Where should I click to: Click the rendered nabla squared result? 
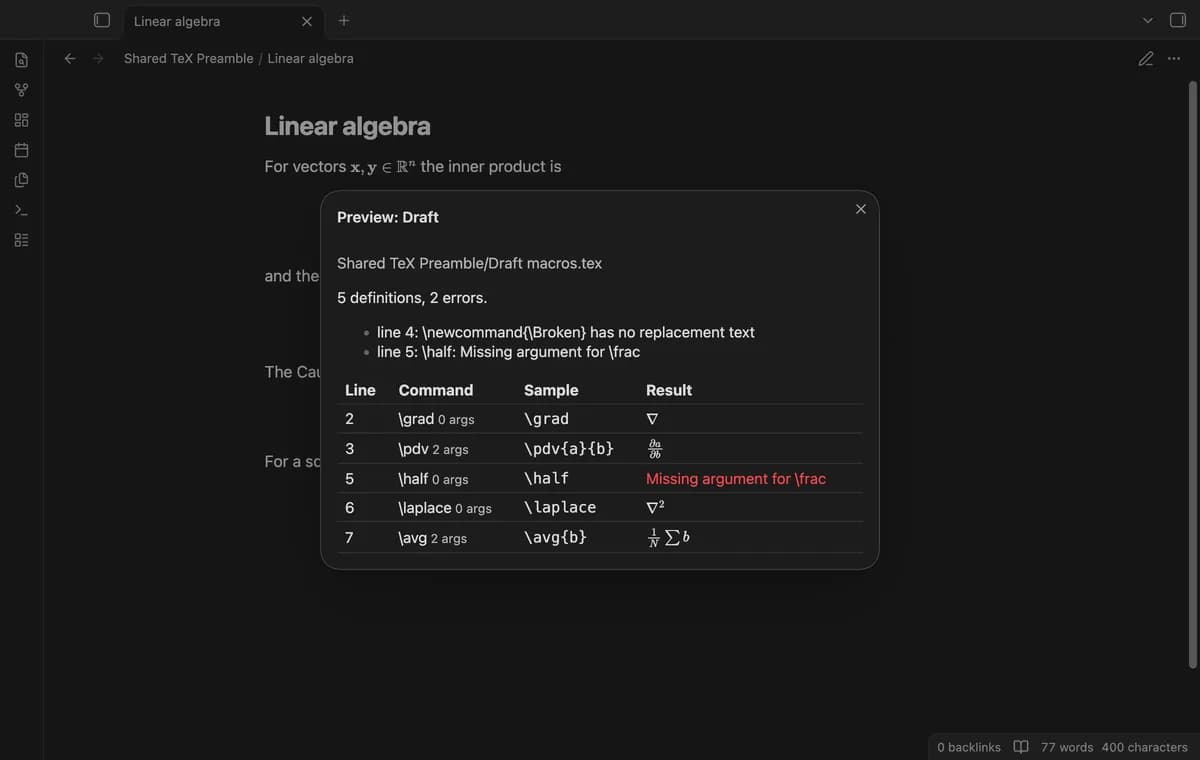656,507
